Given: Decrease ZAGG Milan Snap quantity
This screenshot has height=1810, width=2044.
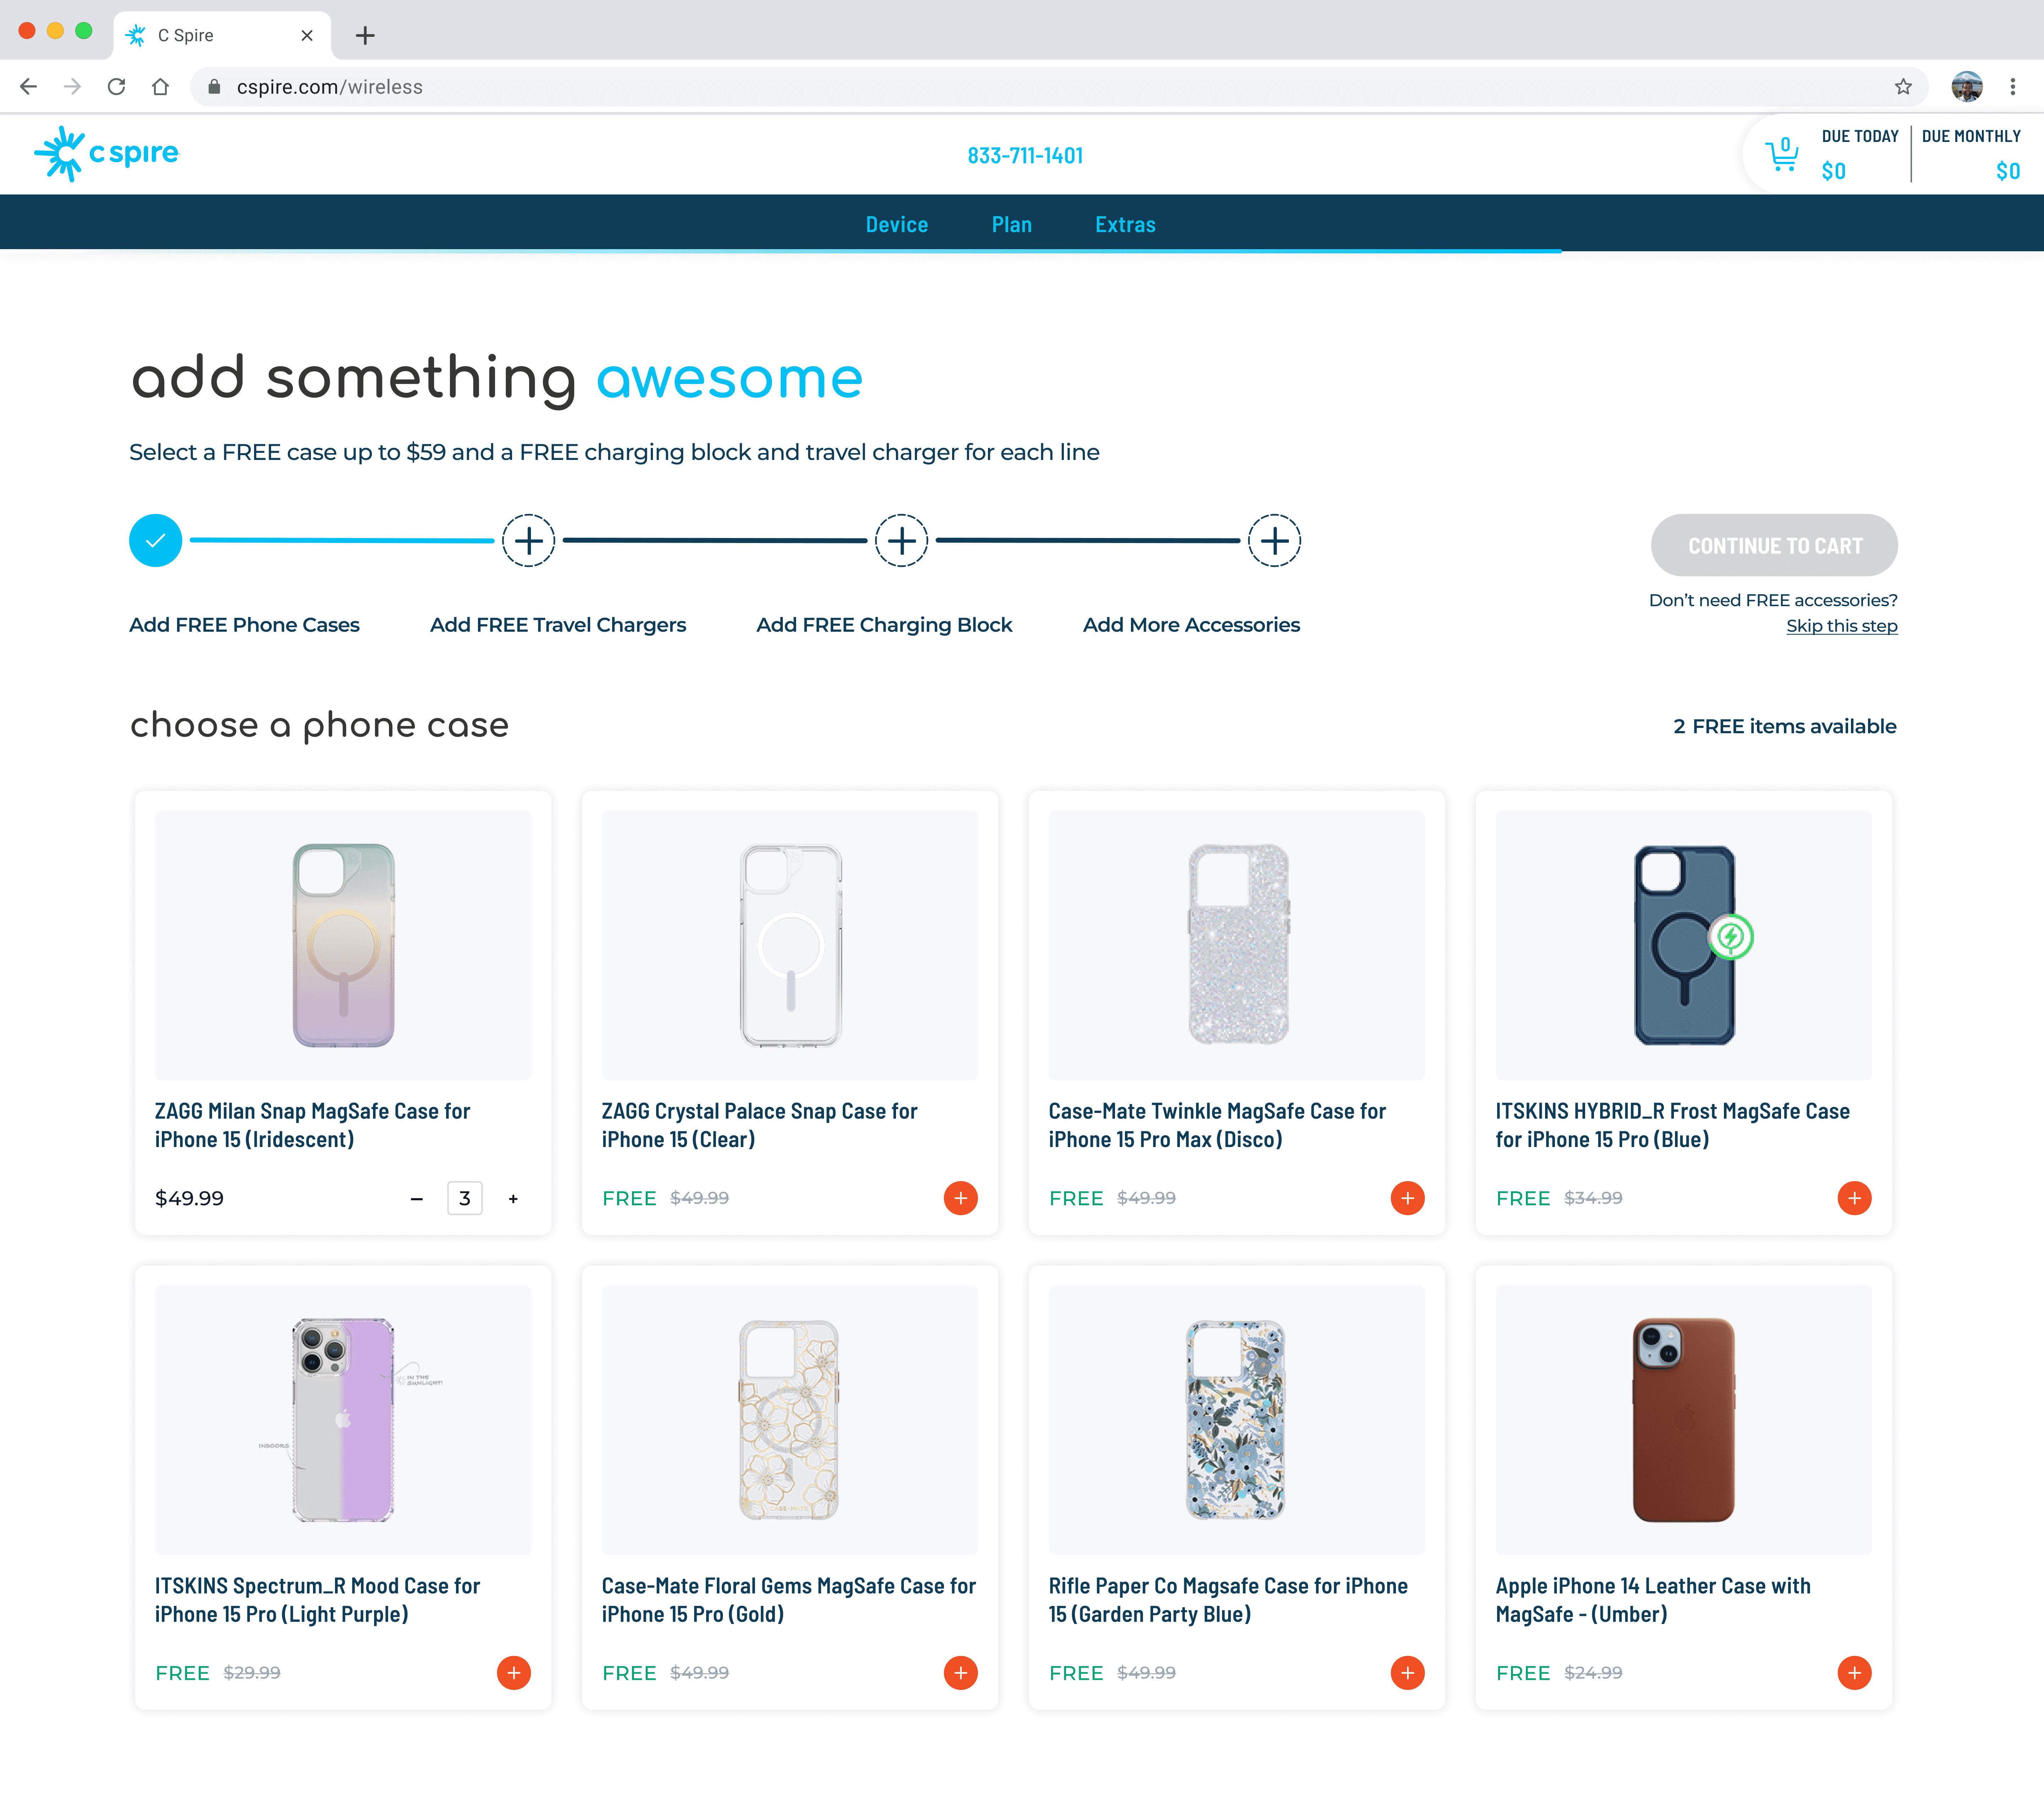Looking at the screenshot, I should tap(417, 1198).
